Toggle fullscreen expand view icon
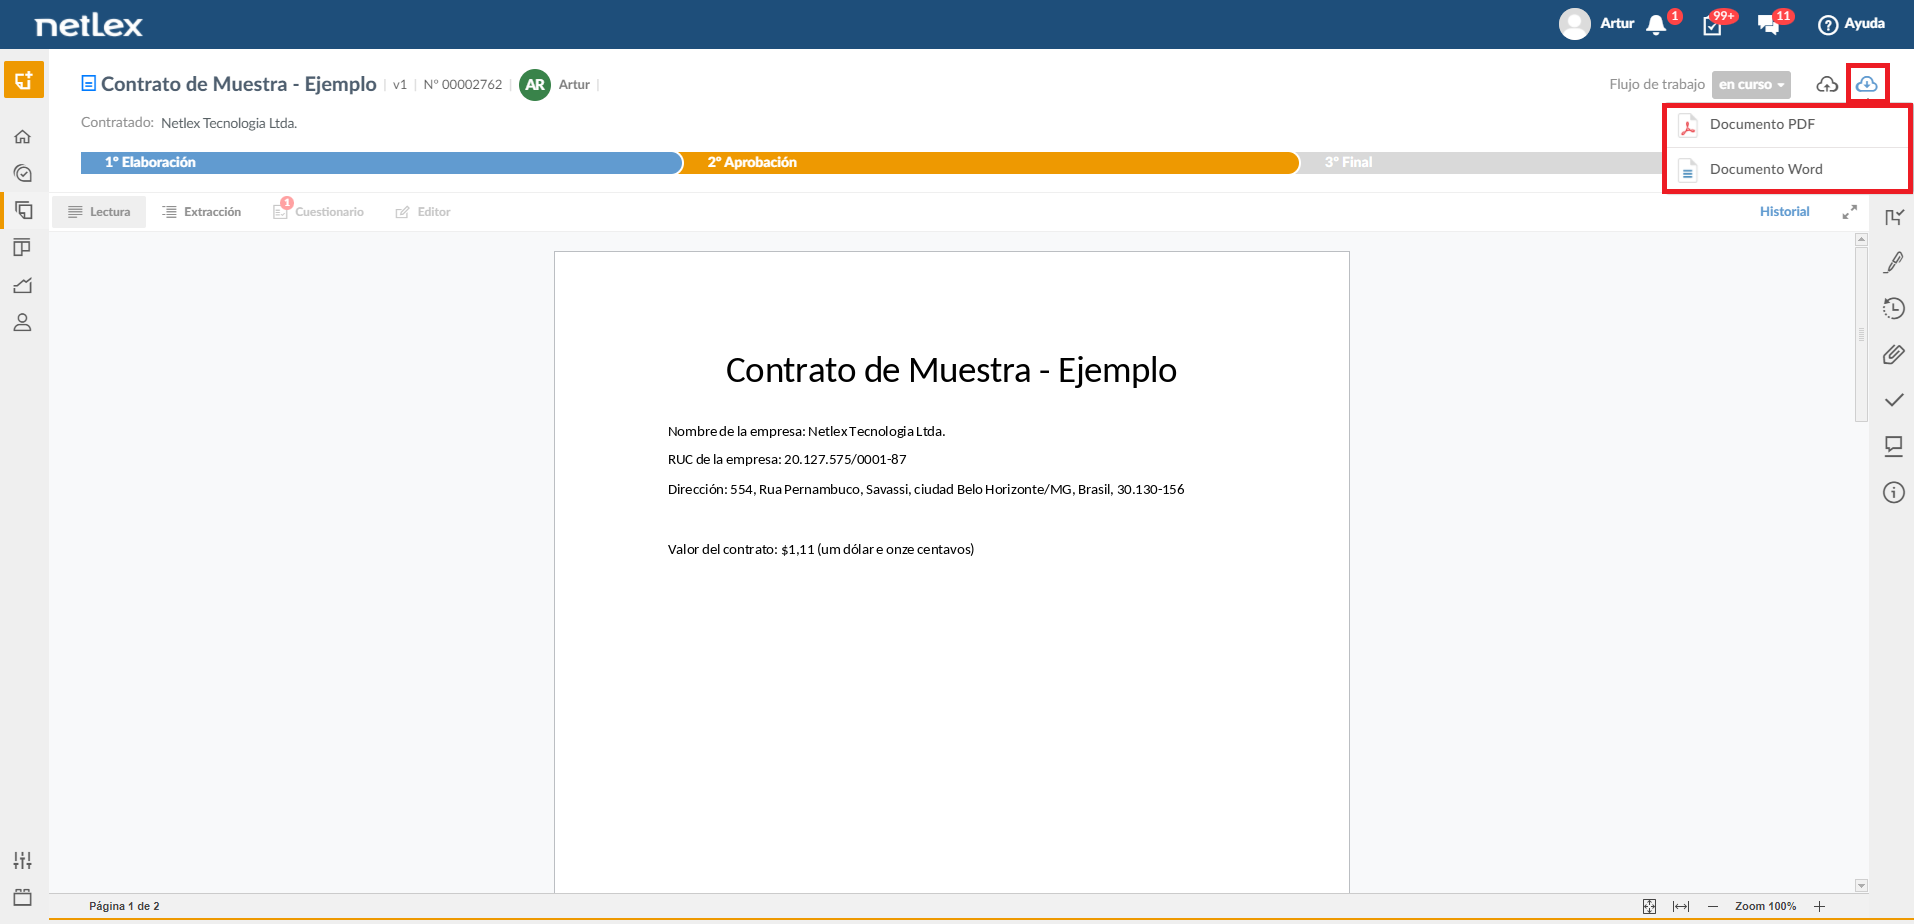 click(x=1849, y=212)
